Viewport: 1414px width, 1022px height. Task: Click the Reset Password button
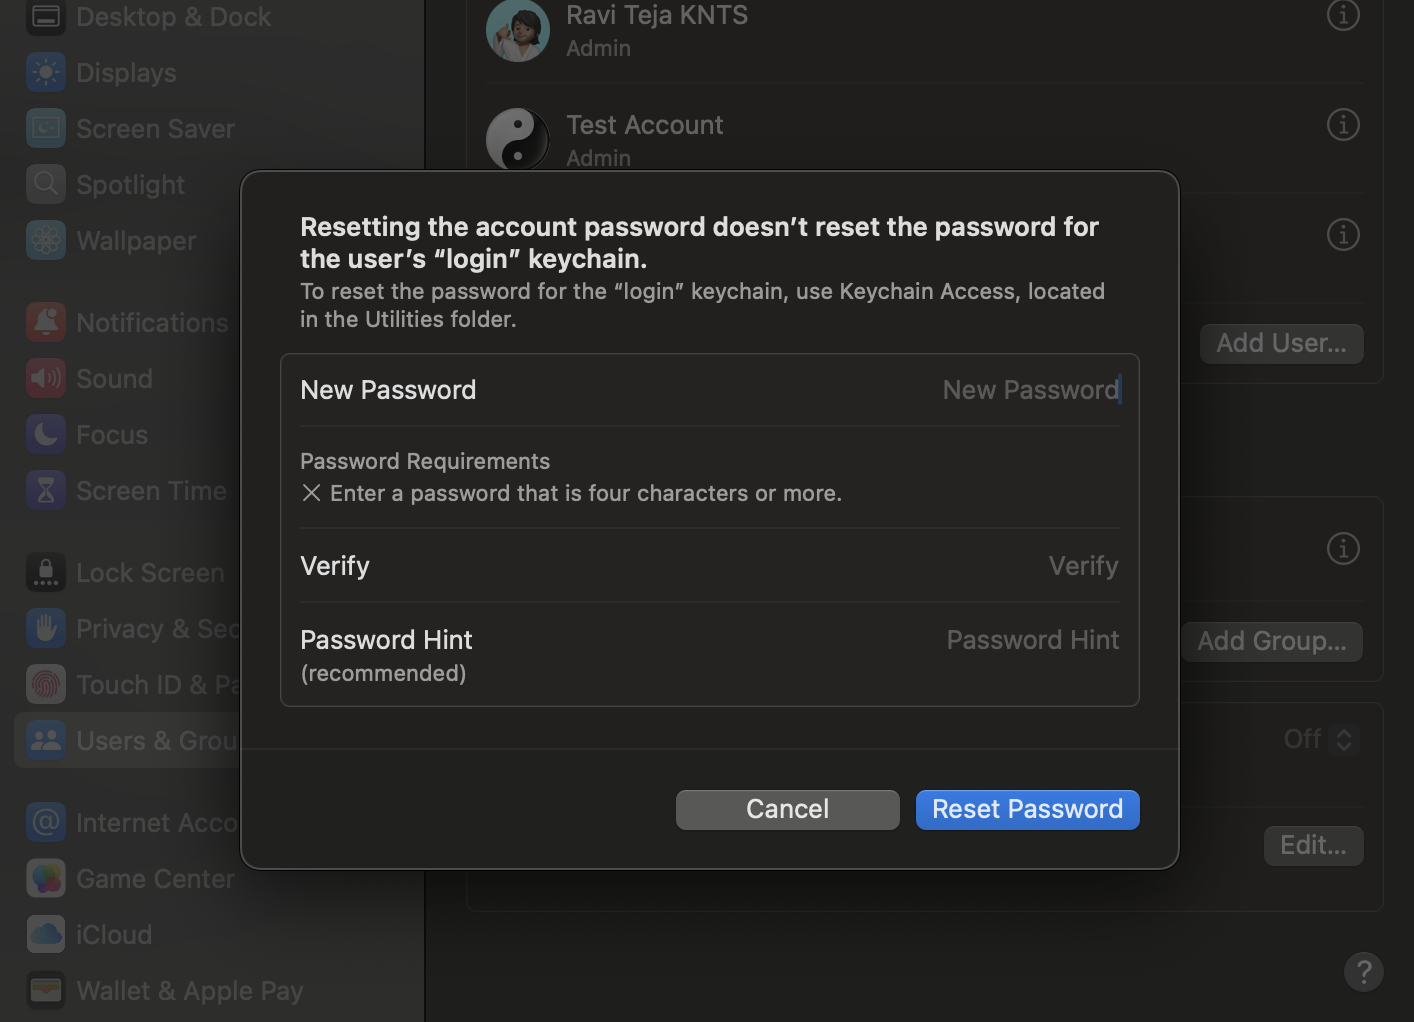(1027, 809)
